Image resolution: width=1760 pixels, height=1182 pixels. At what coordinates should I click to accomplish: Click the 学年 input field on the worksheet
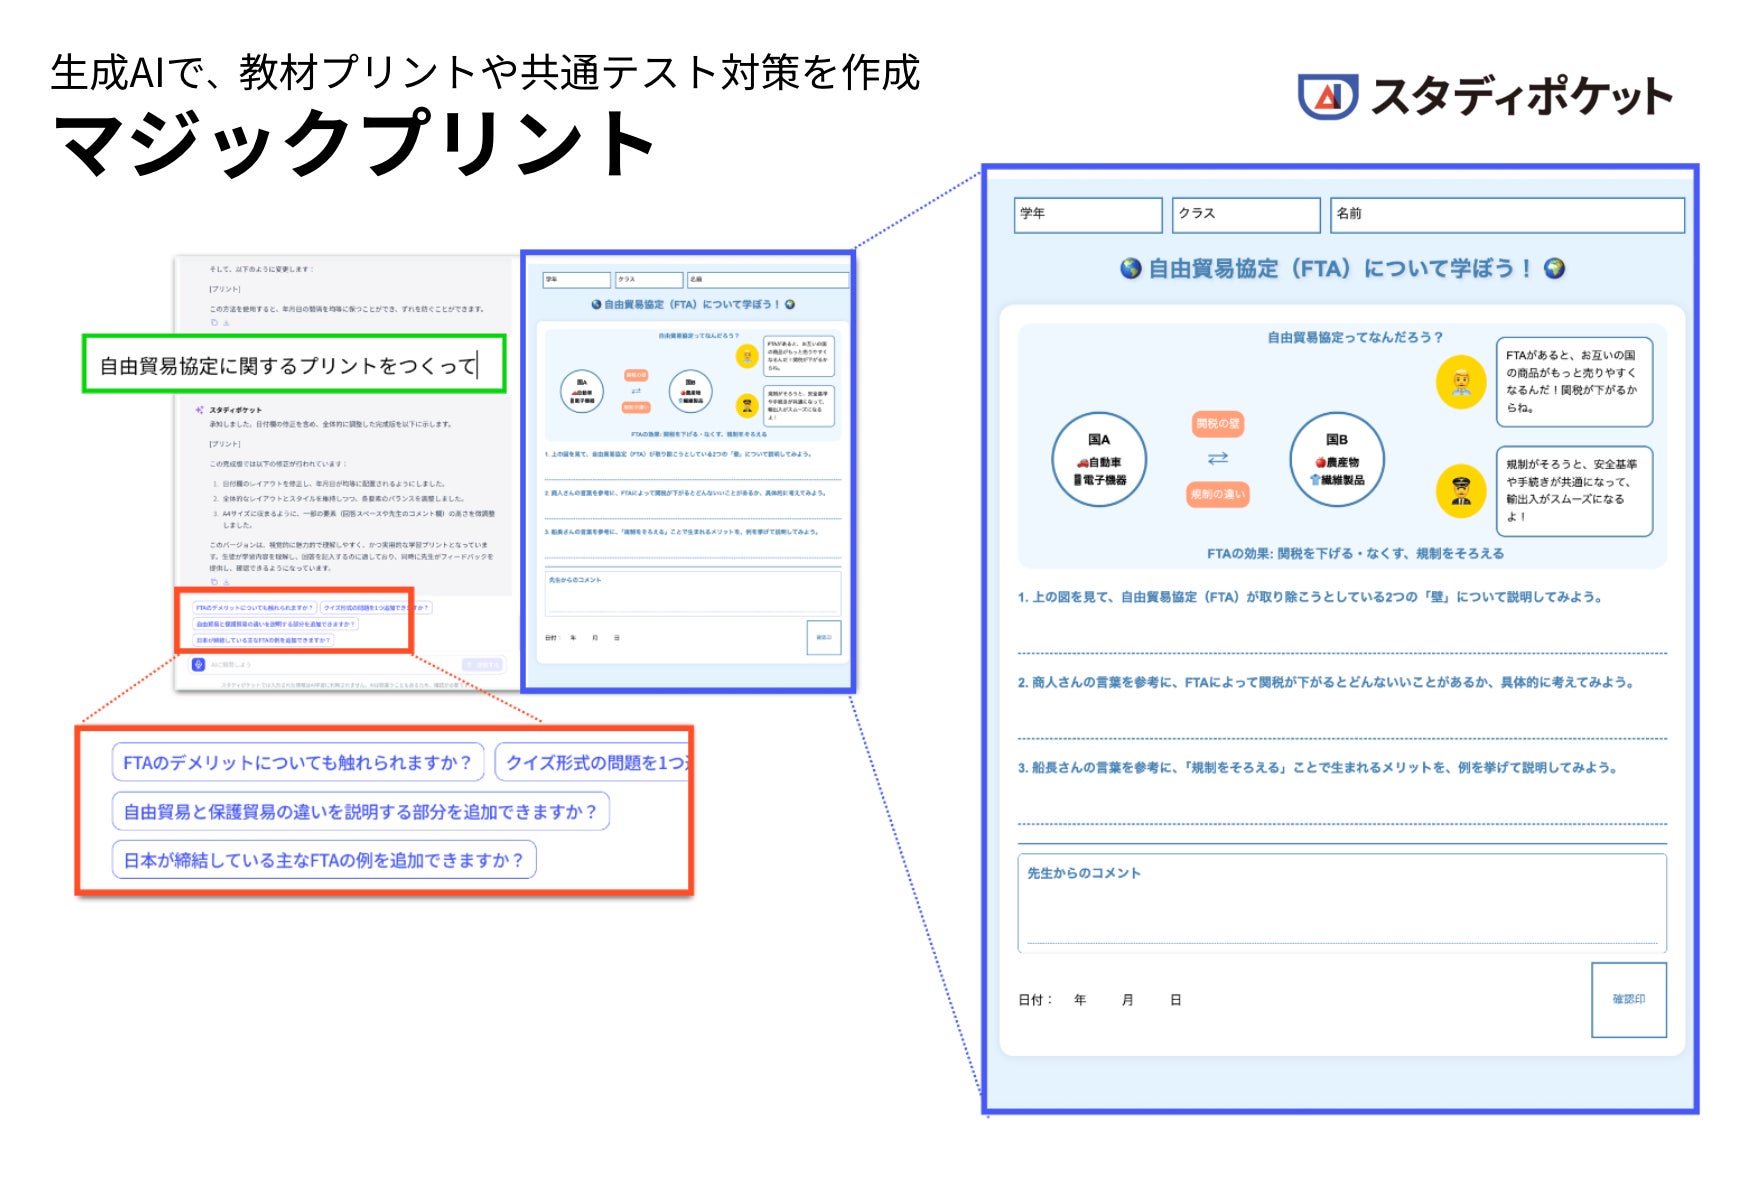[1087, 216]
